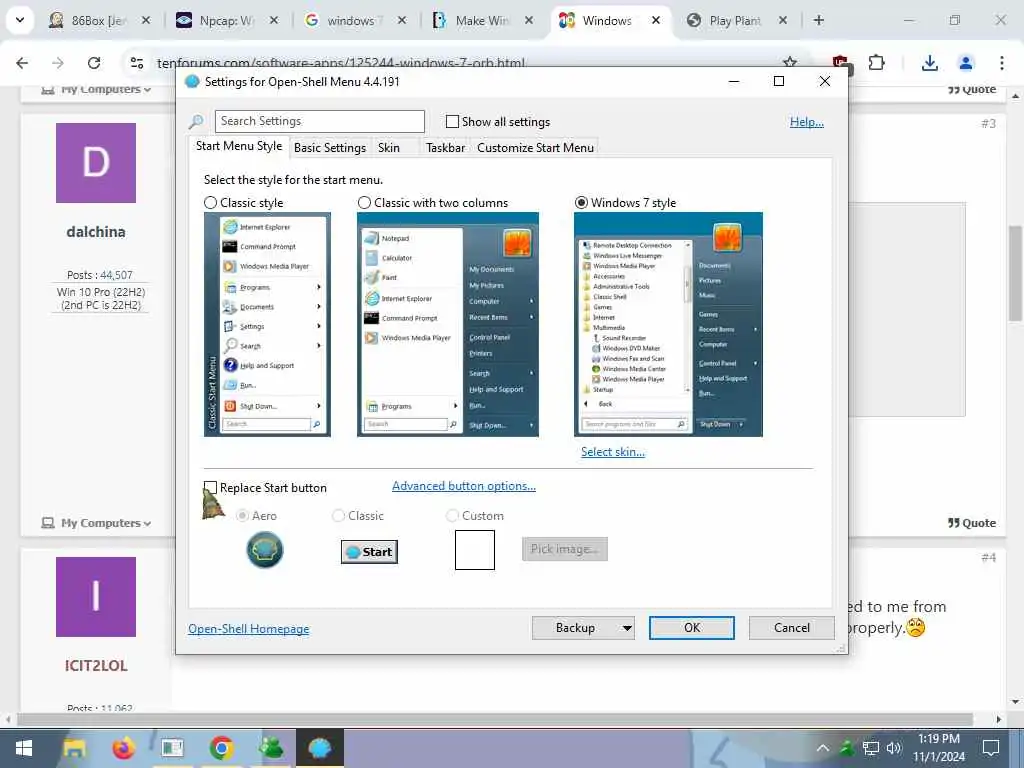This screenshot has height=768, width=1024.
Task: Show hidden system tray icons
Action: (x=823, y=748)
